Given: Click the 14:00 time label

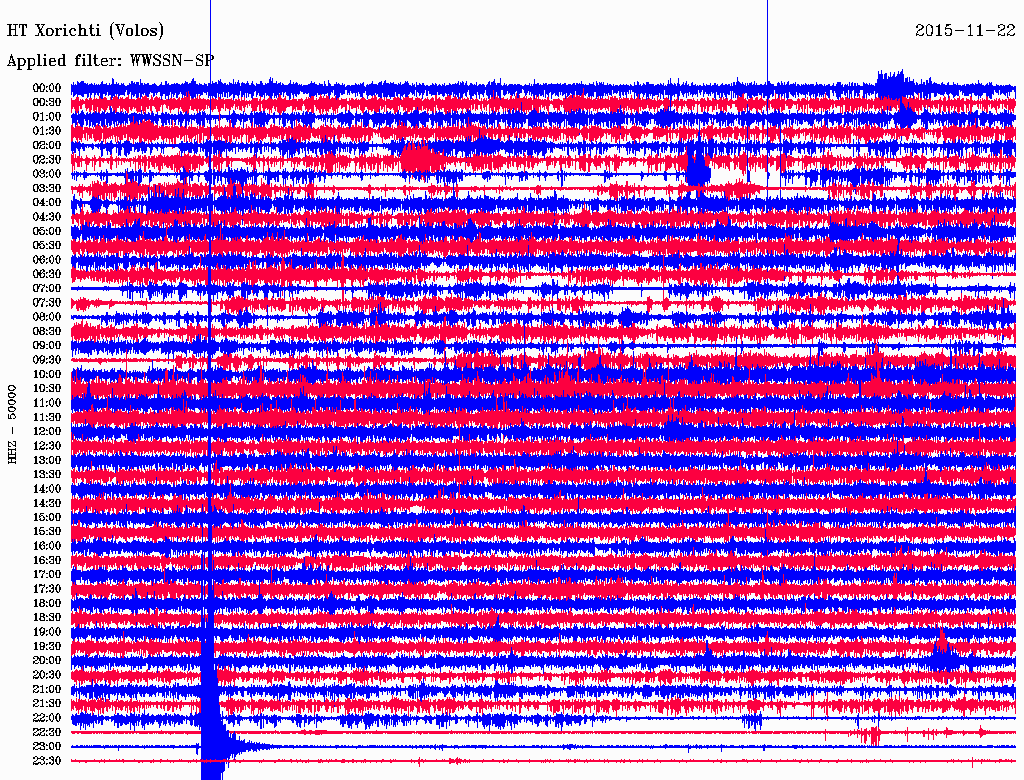Looking at the screenshot, I should [46, 489].
